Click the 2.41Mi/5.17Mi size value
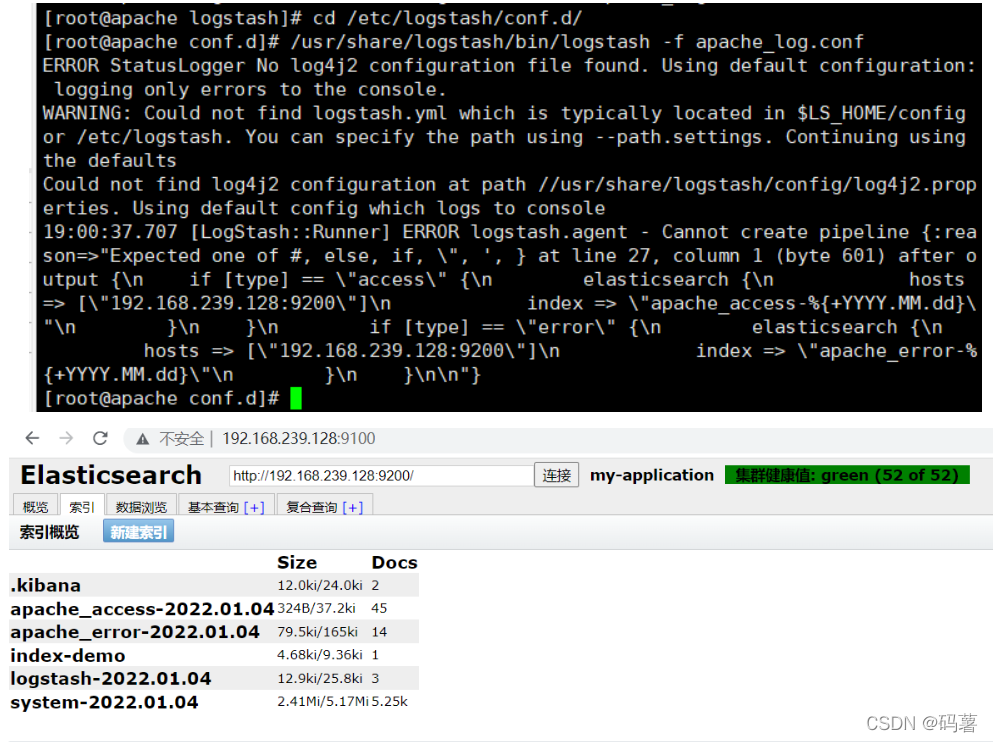This screenshot has width=993, height=742. 323,701
